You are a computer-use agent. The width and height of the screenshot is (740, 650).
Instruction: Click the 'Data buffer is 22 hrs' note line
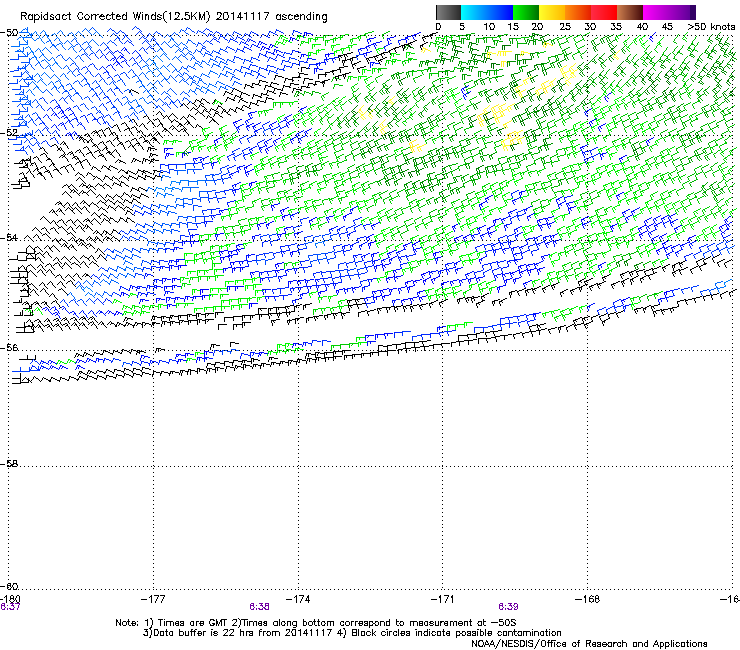(x=352, y=633)
